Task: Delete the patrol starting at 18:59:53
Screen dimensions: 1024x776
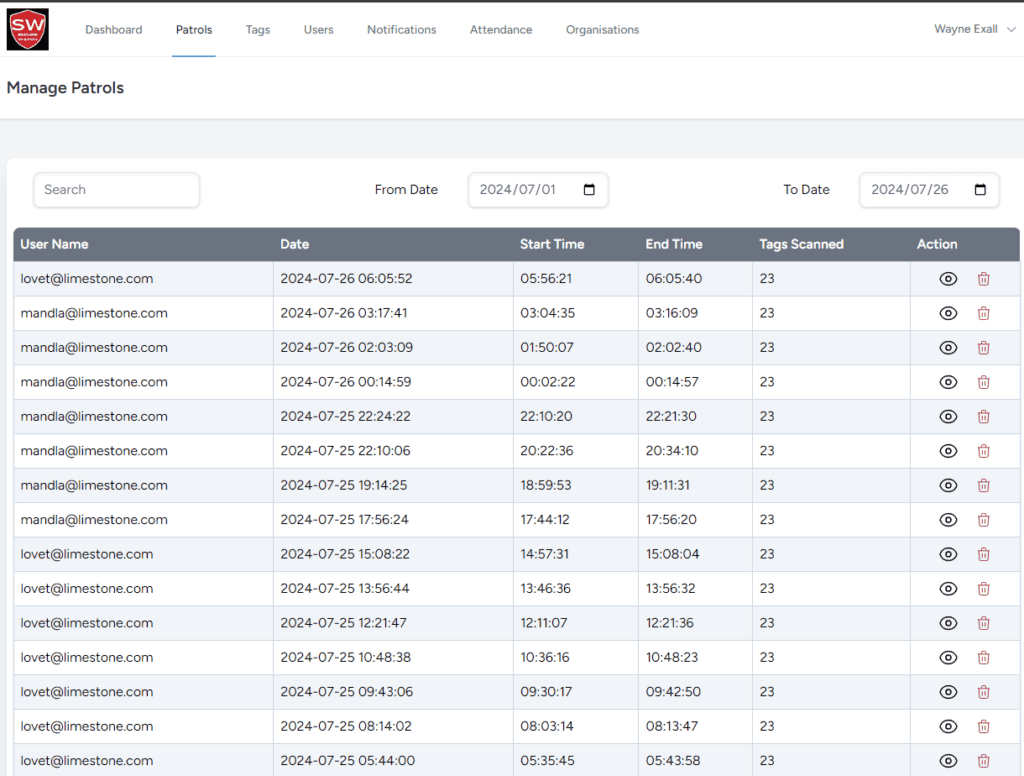Action: [983, 486]
